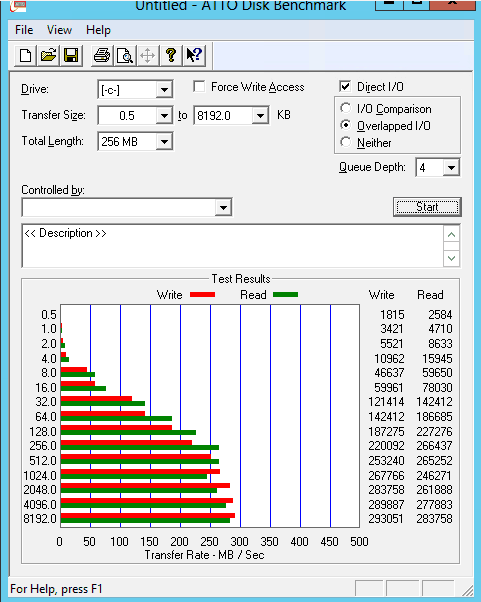Click the Print toolbar icon
Image resolution: width=481 pixels, height=602 pixels.
coord(102,56)
